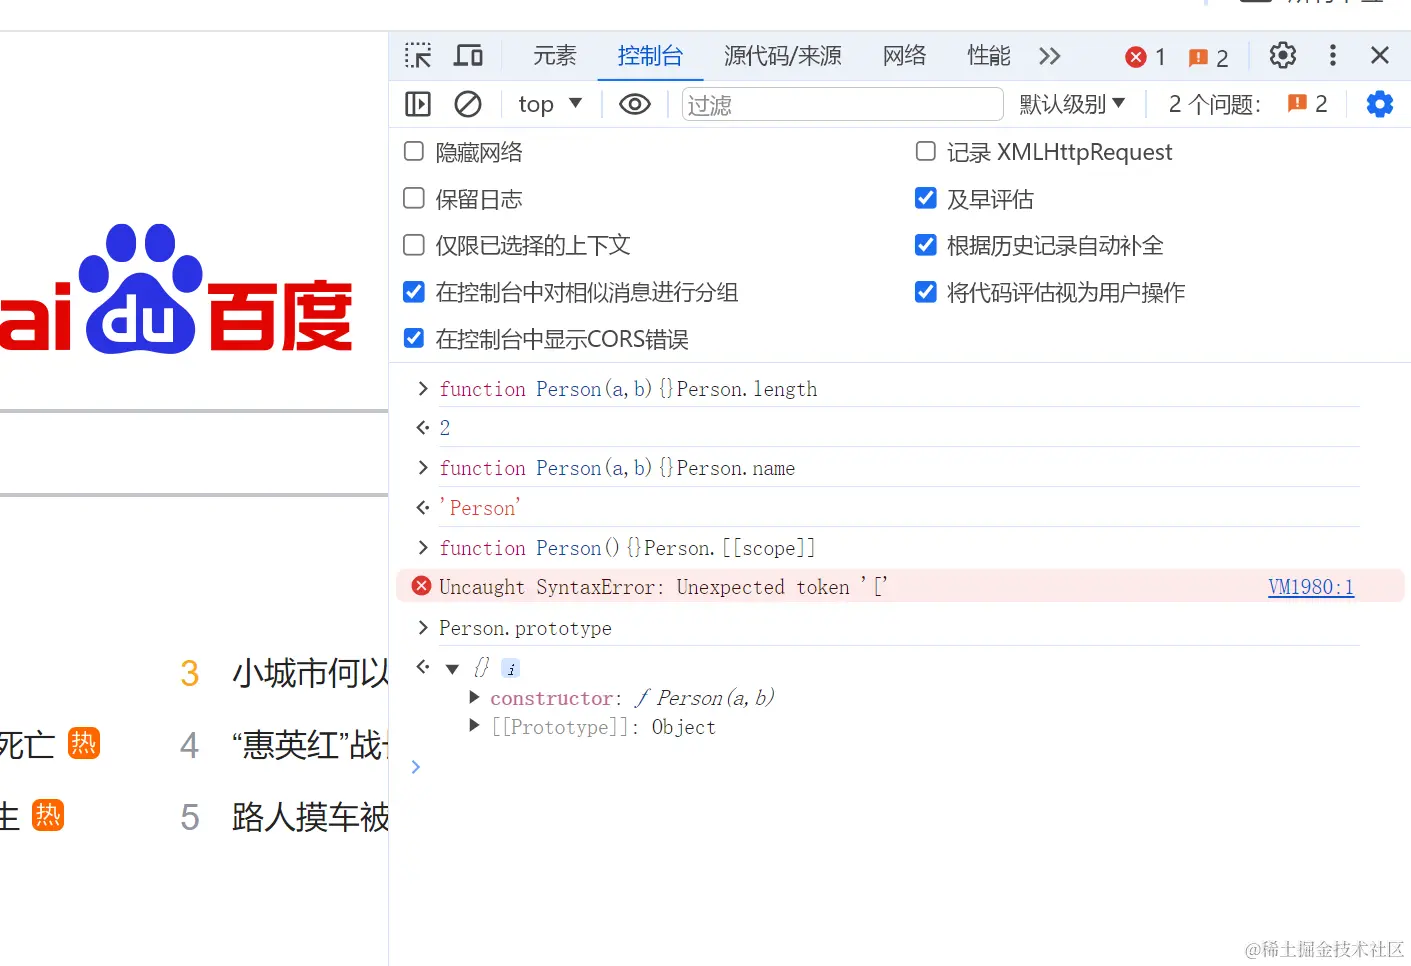Switch to the 网络 tab
Screen dimensions: 1411x966
point(904,56)
